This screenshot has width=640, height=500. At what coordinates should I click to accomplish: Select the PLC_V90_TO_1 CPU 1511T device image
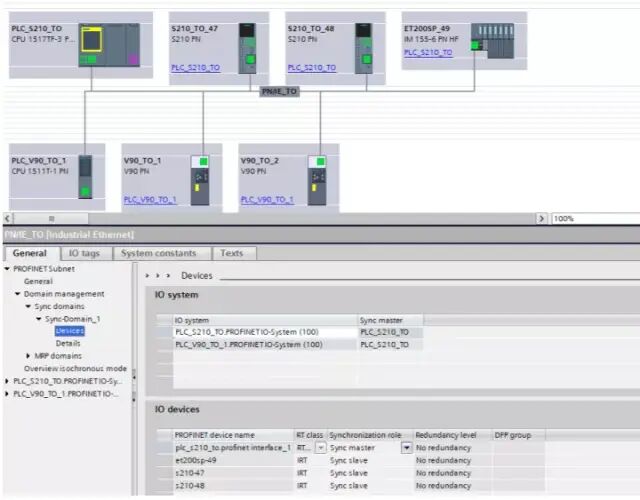[x=85, y=177]
